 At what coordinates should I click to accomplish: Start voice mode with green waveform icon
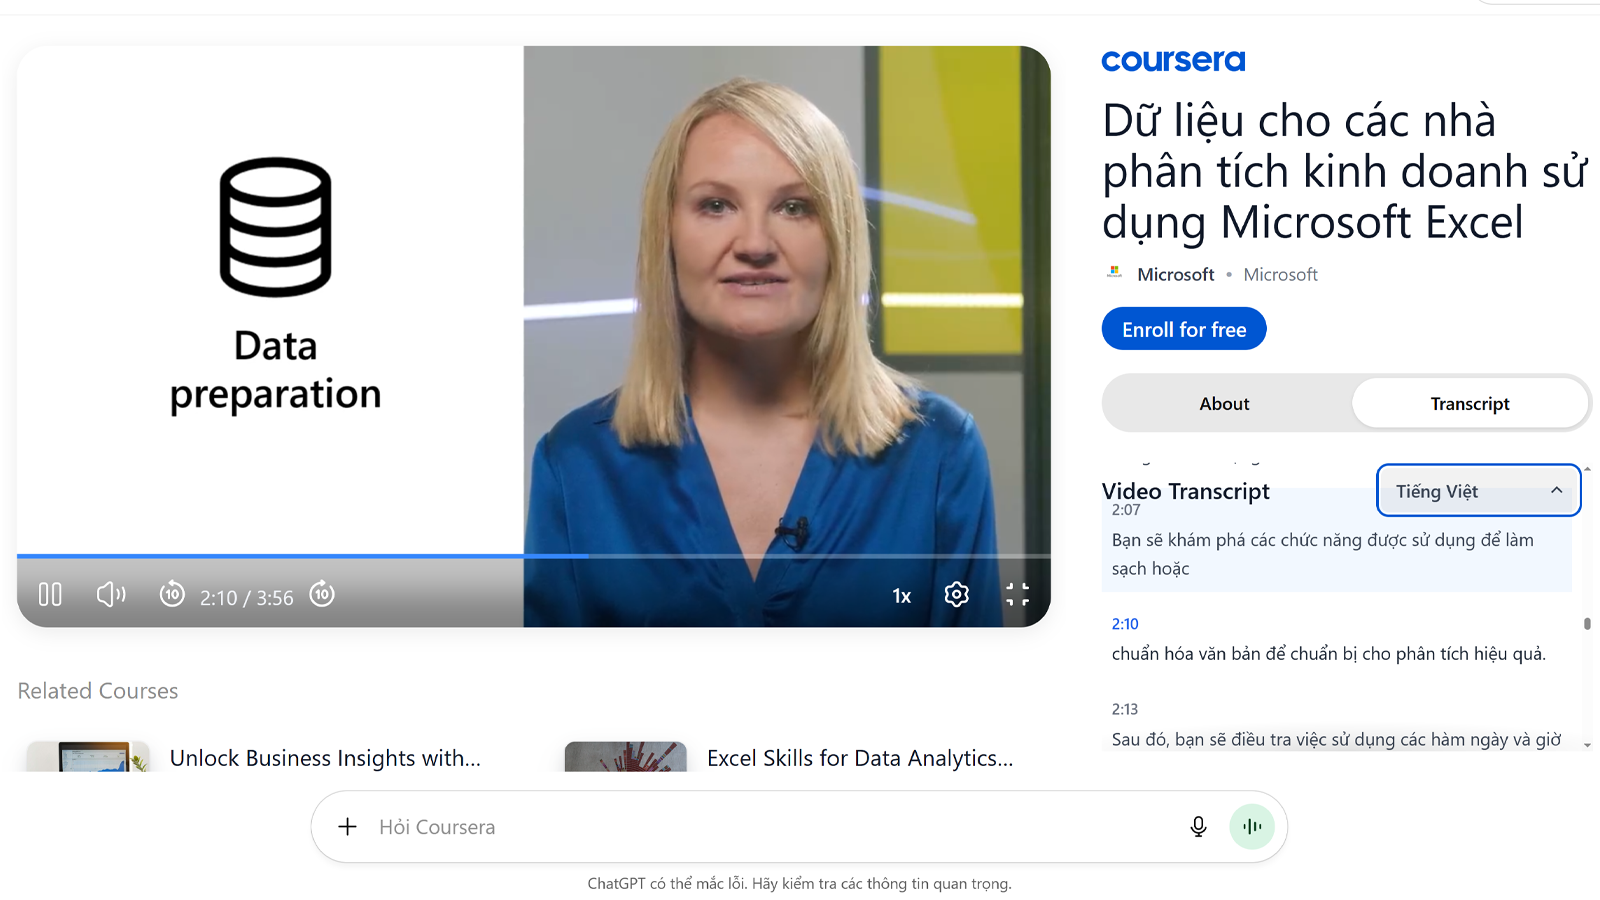click(x=1252, y=827)
